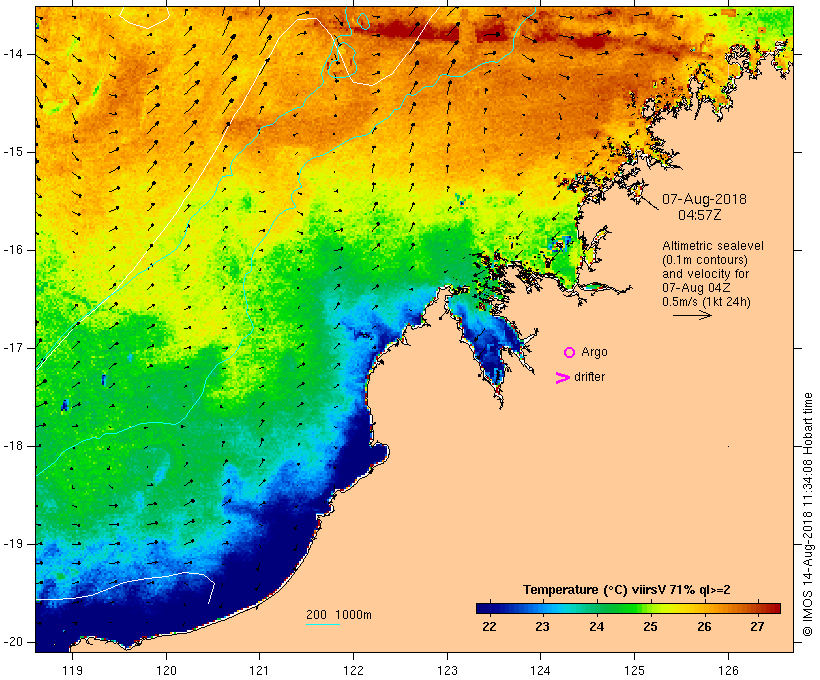Click the '07-Aug-2018' date text
820x680 pixels.
[x=704, y=199]
